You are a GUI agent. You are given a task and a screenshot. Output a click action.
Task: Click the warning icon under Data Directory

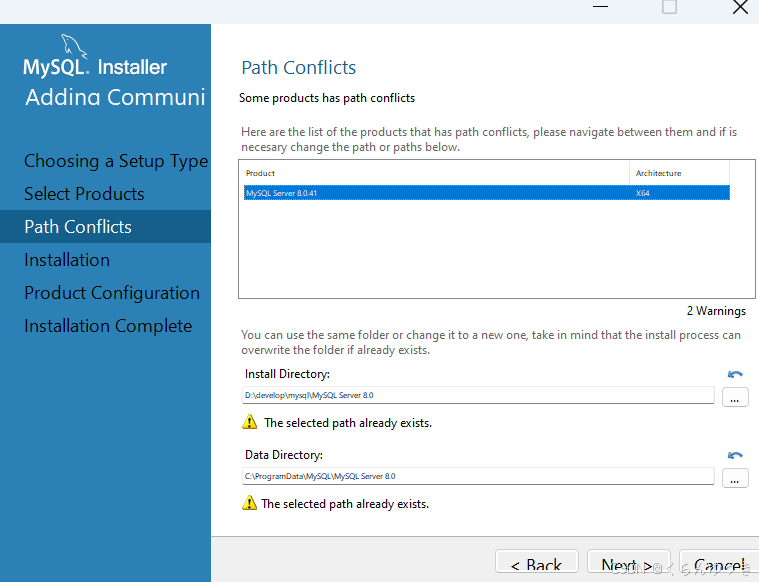click(249, 503)
